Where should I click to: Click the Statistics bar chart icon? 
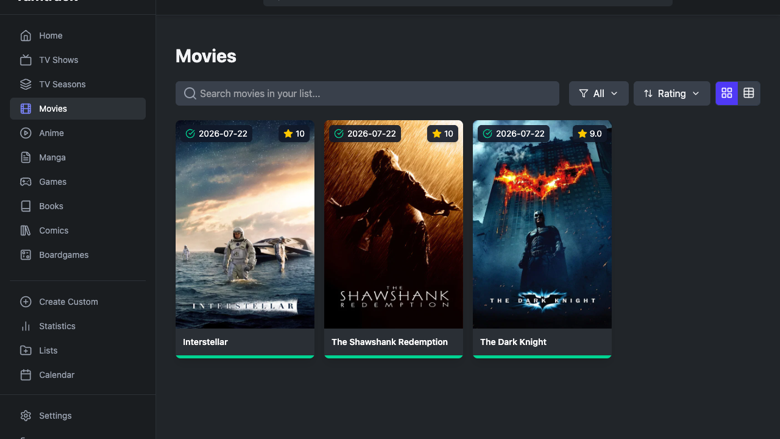tap(25, 326)
